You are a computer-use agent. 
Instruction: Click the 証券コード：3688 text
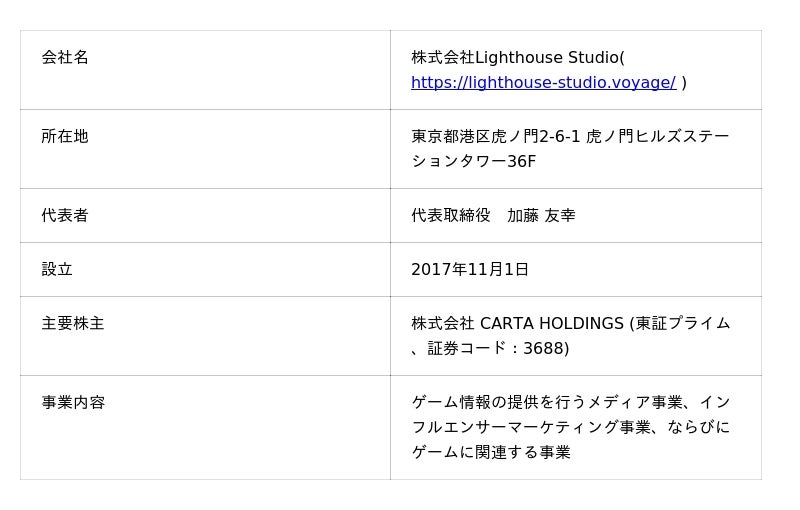[x=495, y=349]
